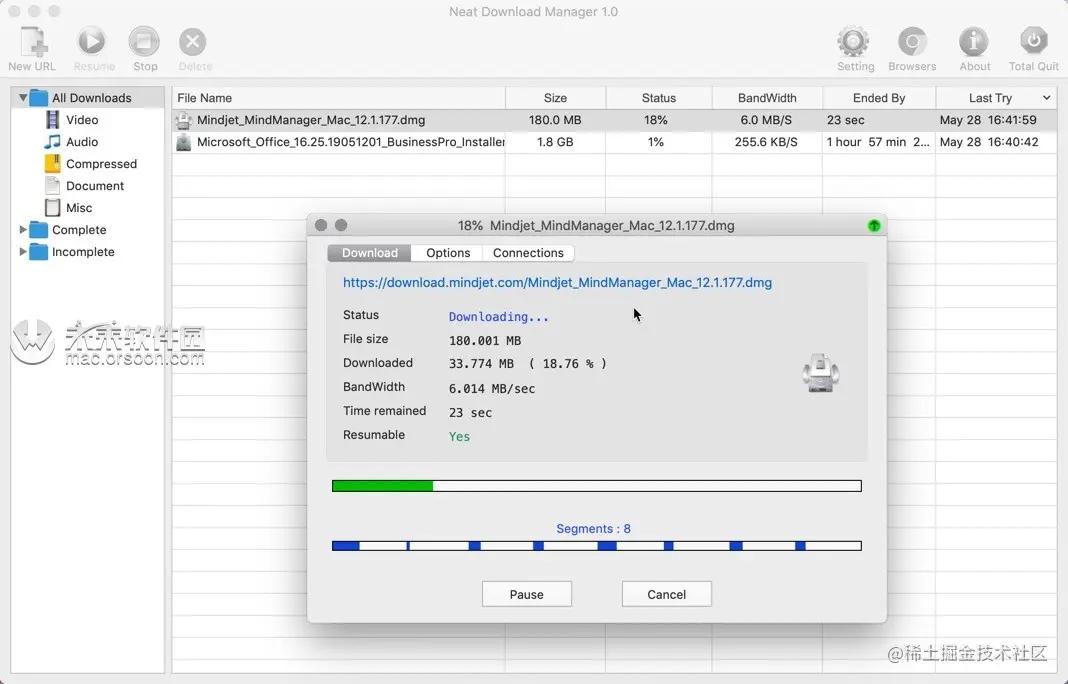
Task: Open the download.mindjet.com URL link
Action: 557,283
